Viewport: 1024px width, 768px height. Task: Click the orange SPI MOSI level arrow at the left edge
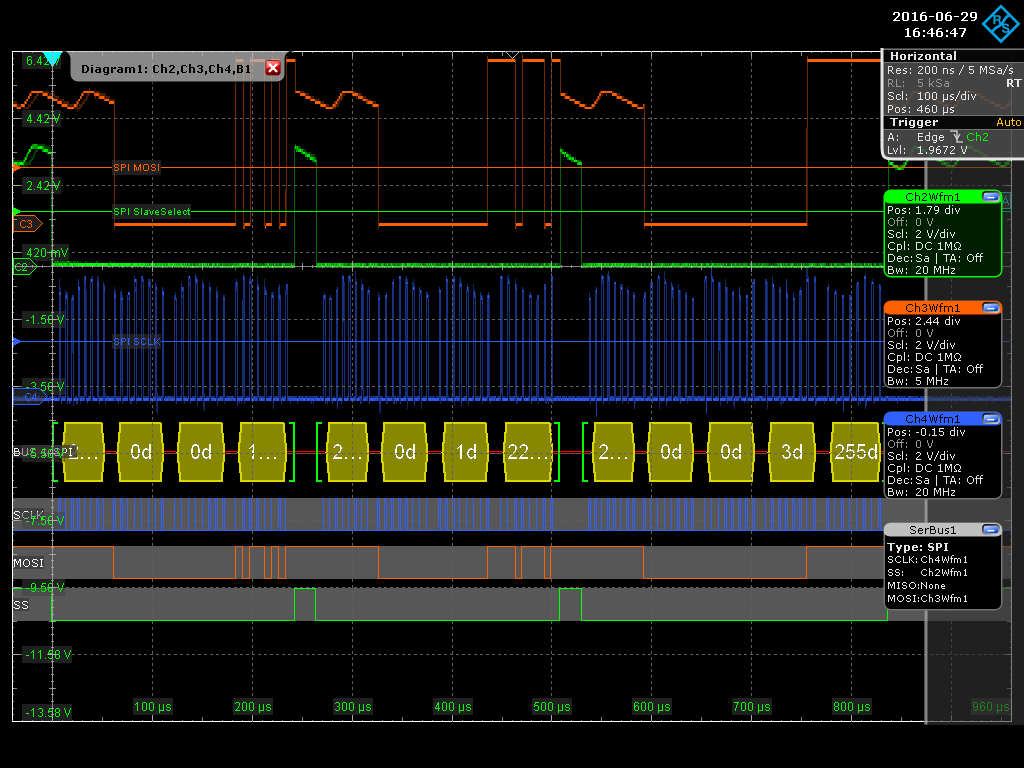point(16,168)
